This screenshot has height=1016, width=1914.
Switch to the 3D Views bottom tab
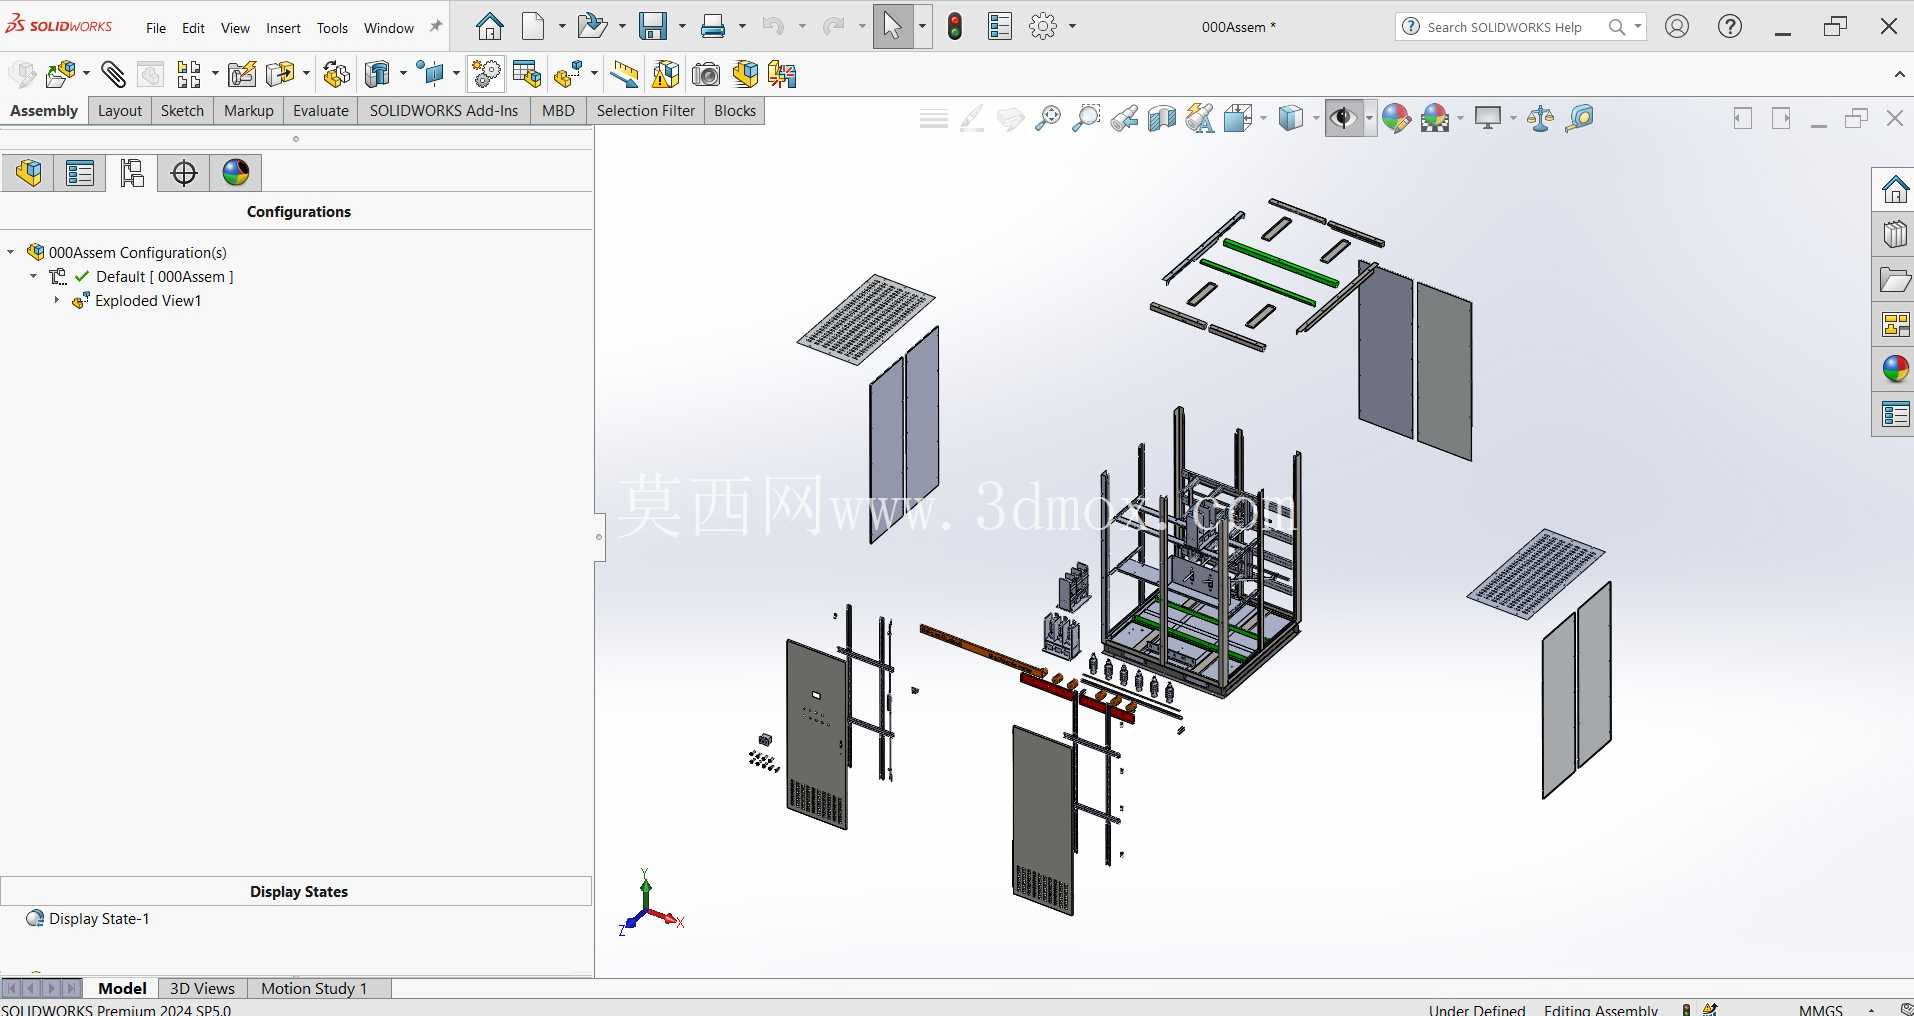[202, 988]
